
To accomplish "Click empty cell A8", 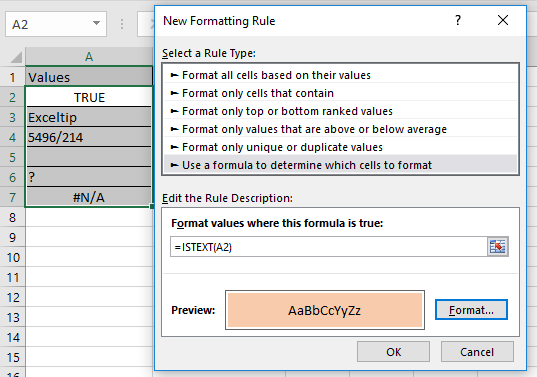I will 89,217.
